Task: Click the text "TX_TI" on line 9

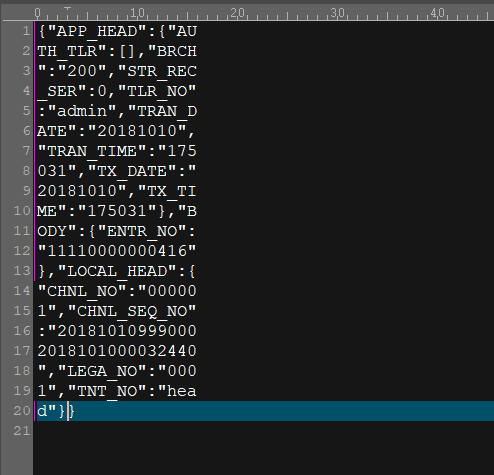Action: click(x=172, y=192)
